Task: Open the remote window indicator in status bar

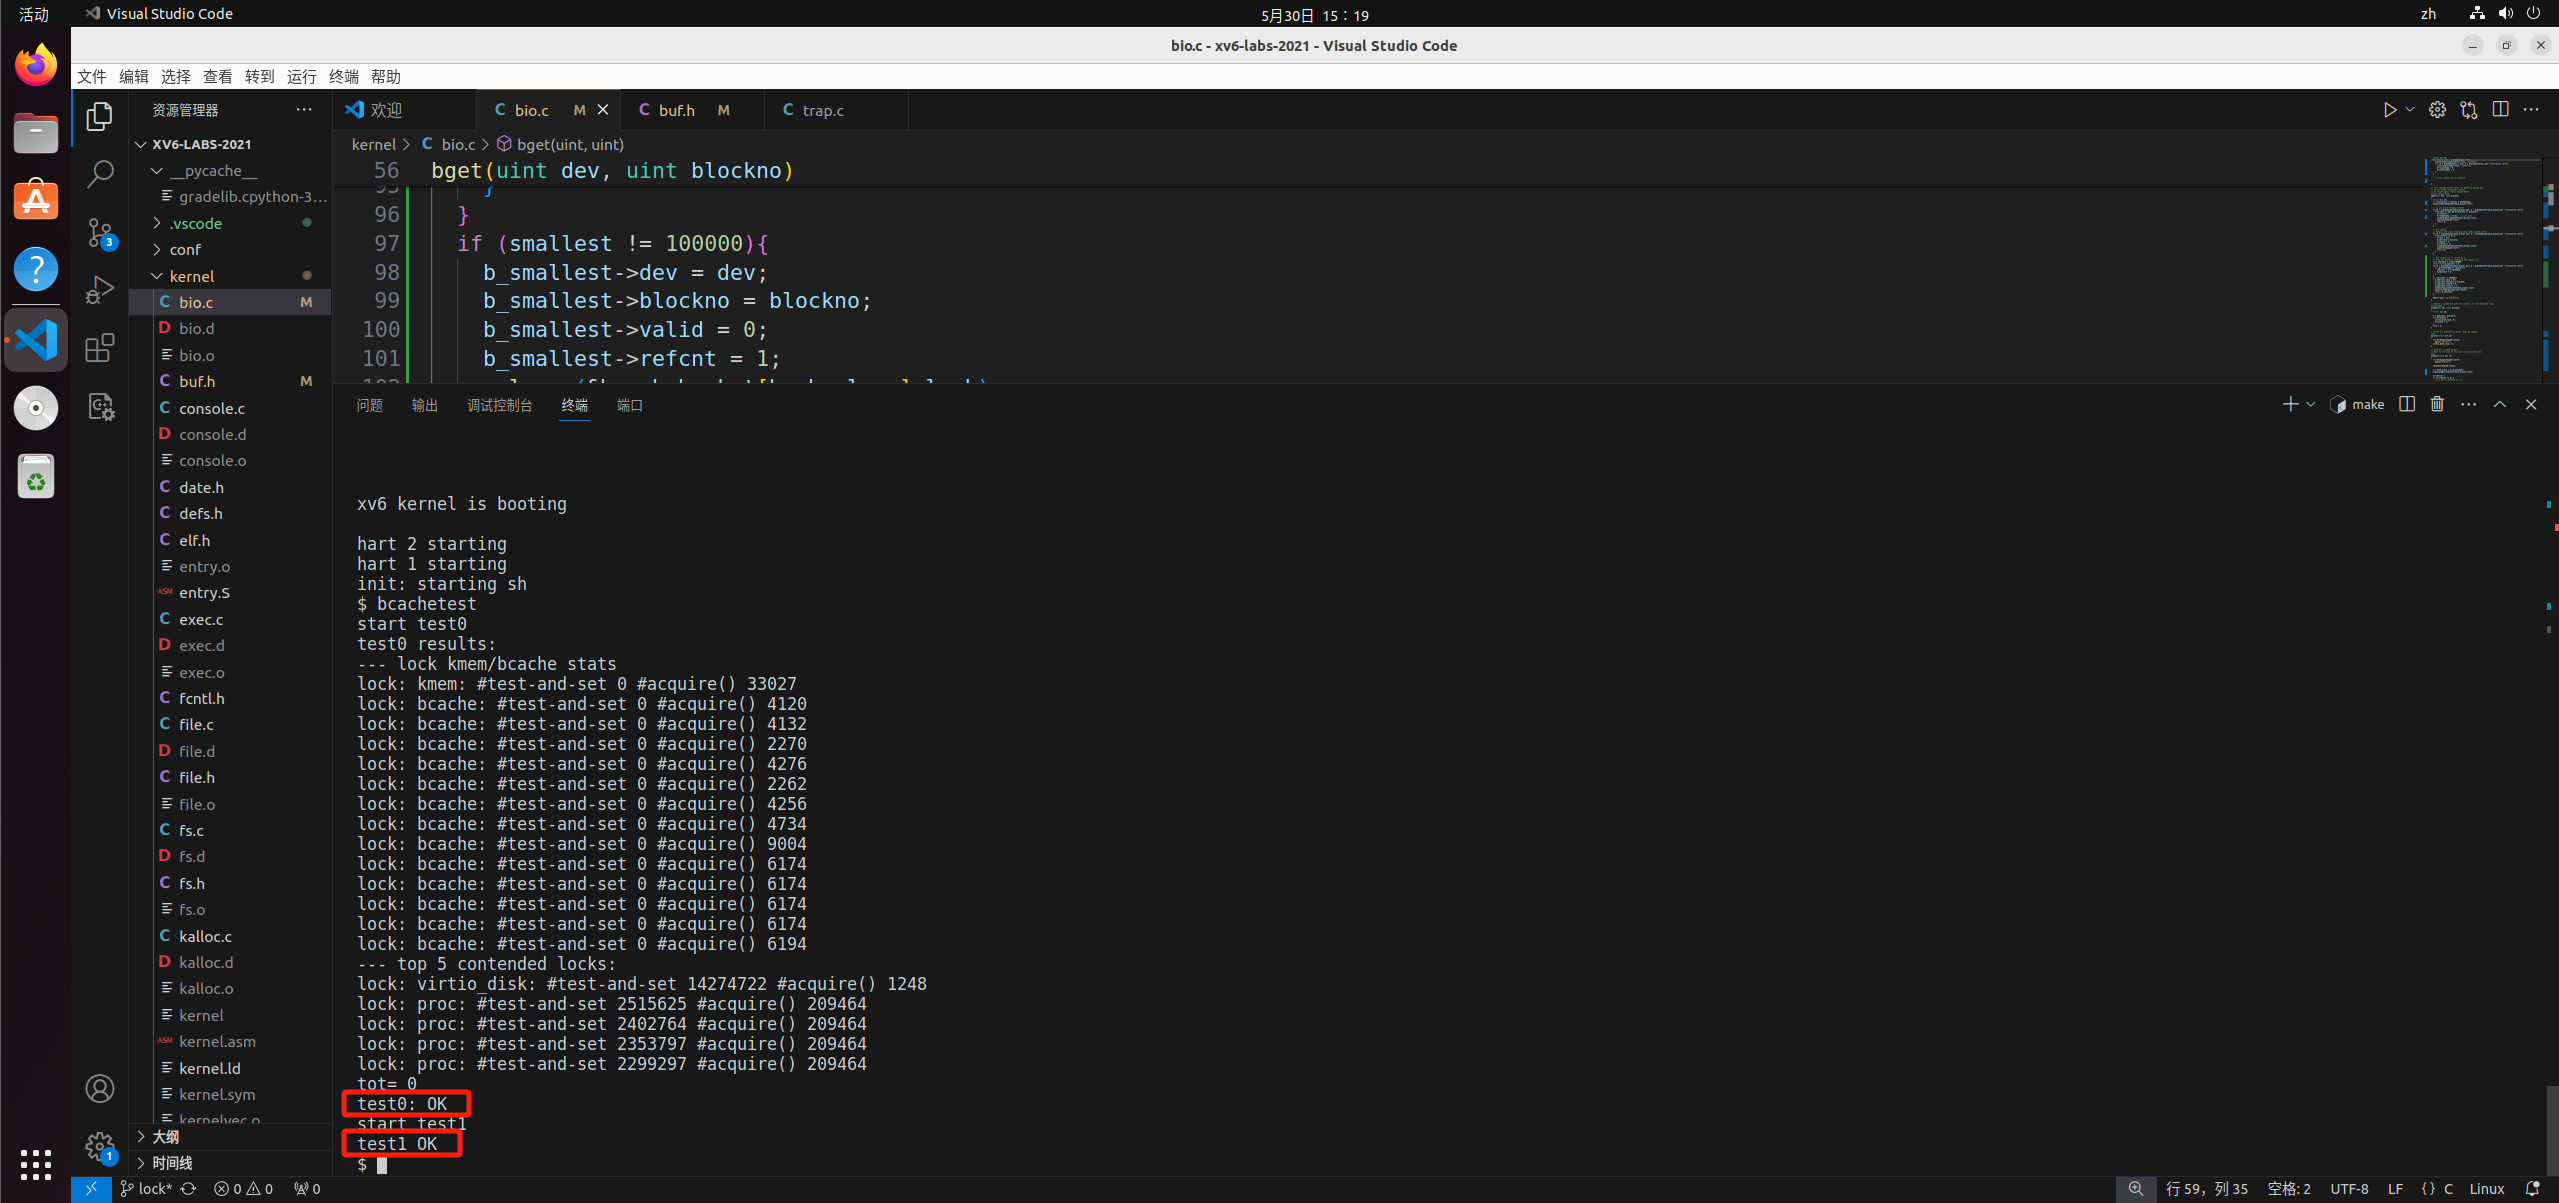Action: 91,1189
